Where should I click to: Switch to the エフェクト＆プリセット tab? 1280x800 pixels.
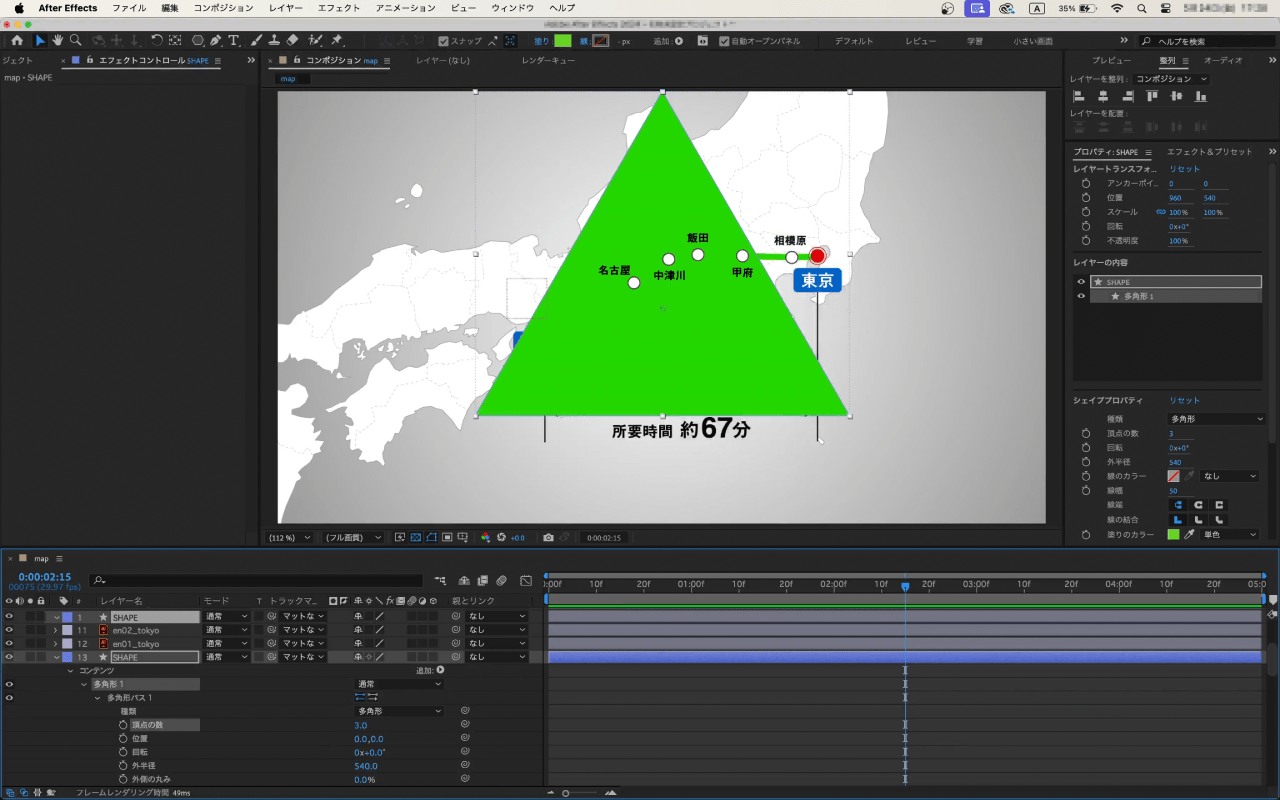1209,152
